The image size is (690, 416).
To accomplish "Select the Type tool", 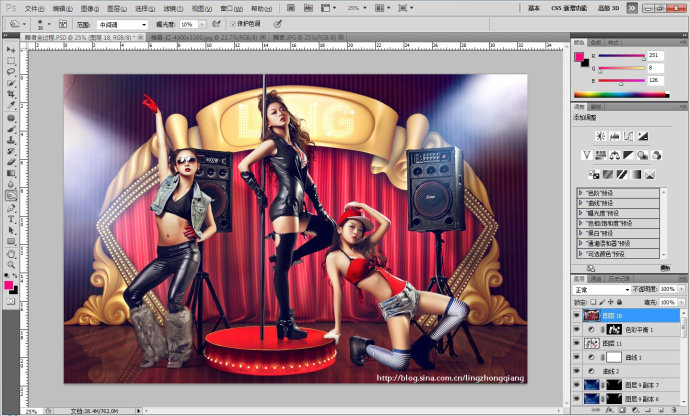I will [11, 219].
